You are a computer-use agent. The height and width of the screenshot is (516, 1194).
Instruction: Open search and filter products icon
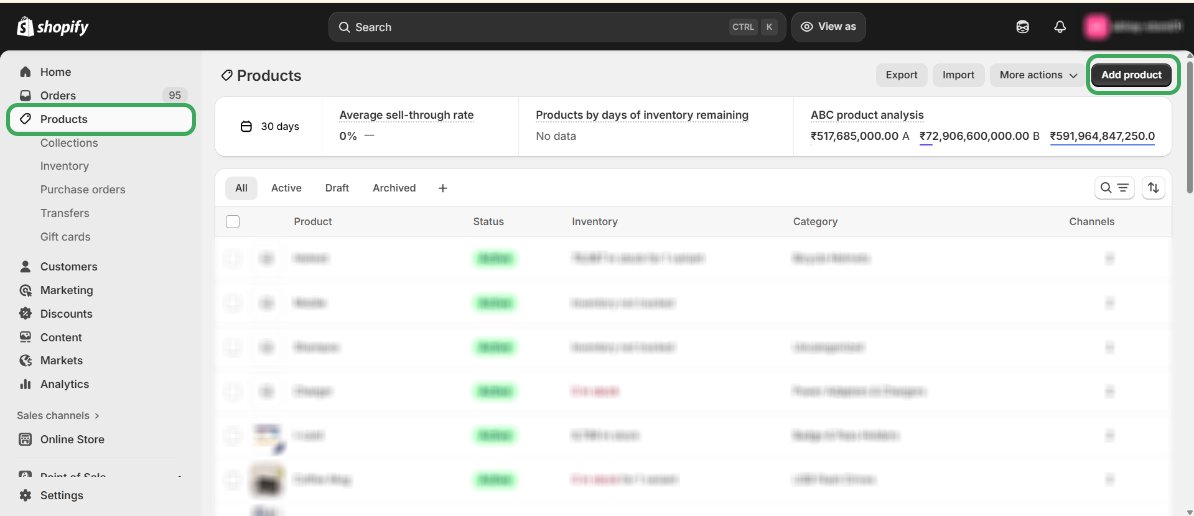pos(1114,188)
